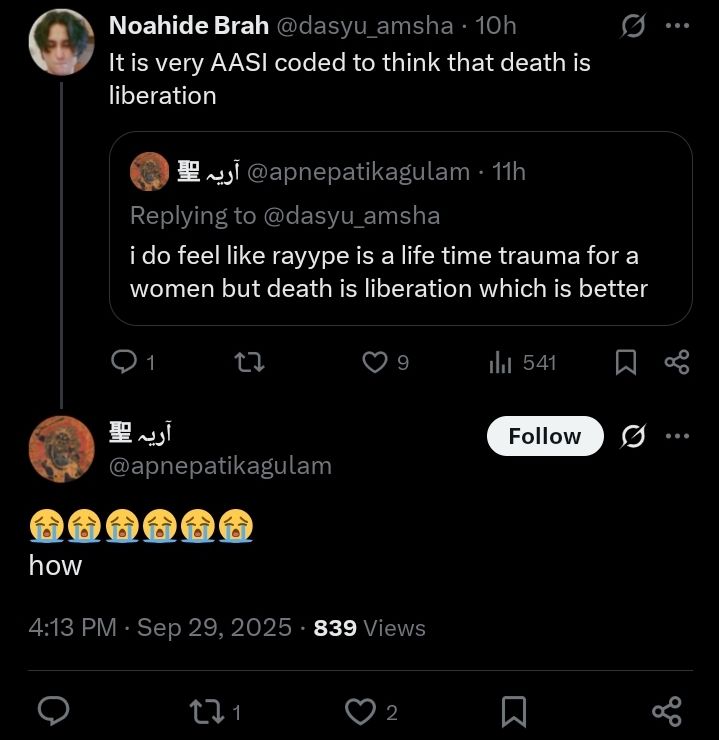Screen dimensions: 719x740
Task: Click Follow button for @apnepatikagulam
Action: [x=545, y=436]
